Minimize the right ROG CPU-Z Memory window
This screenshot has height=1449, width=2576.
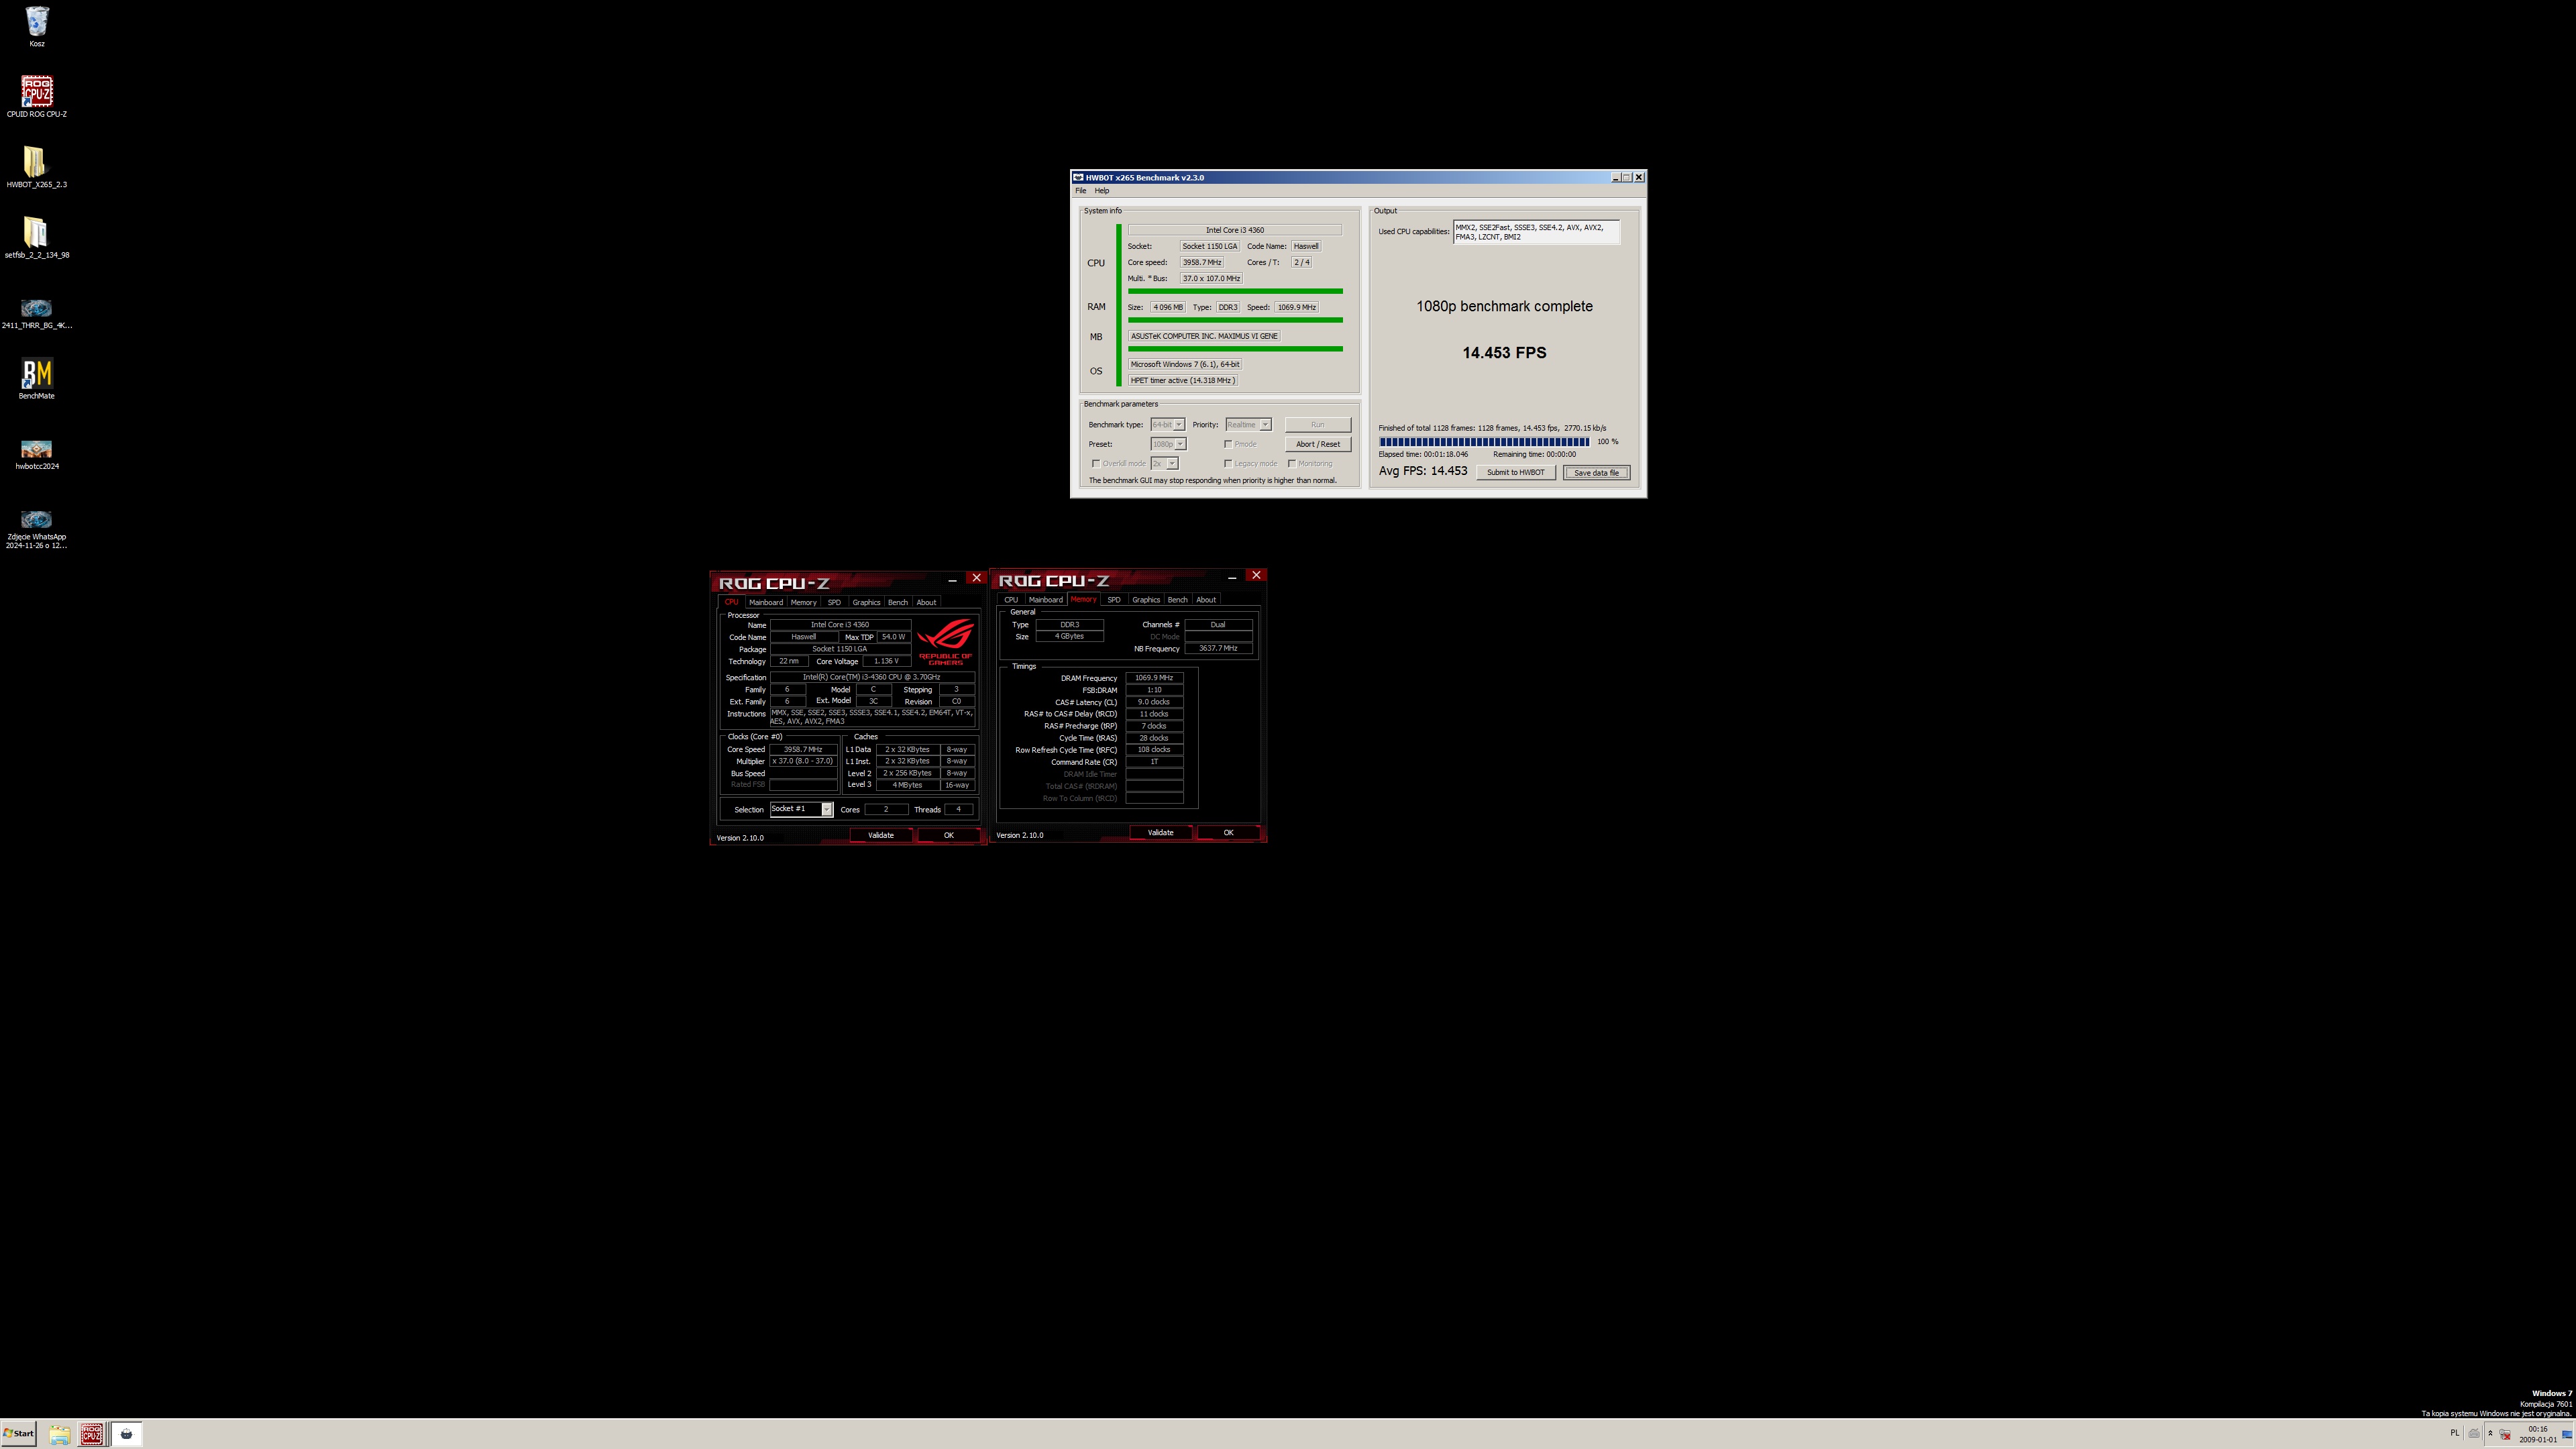[x=1232, y=577]
